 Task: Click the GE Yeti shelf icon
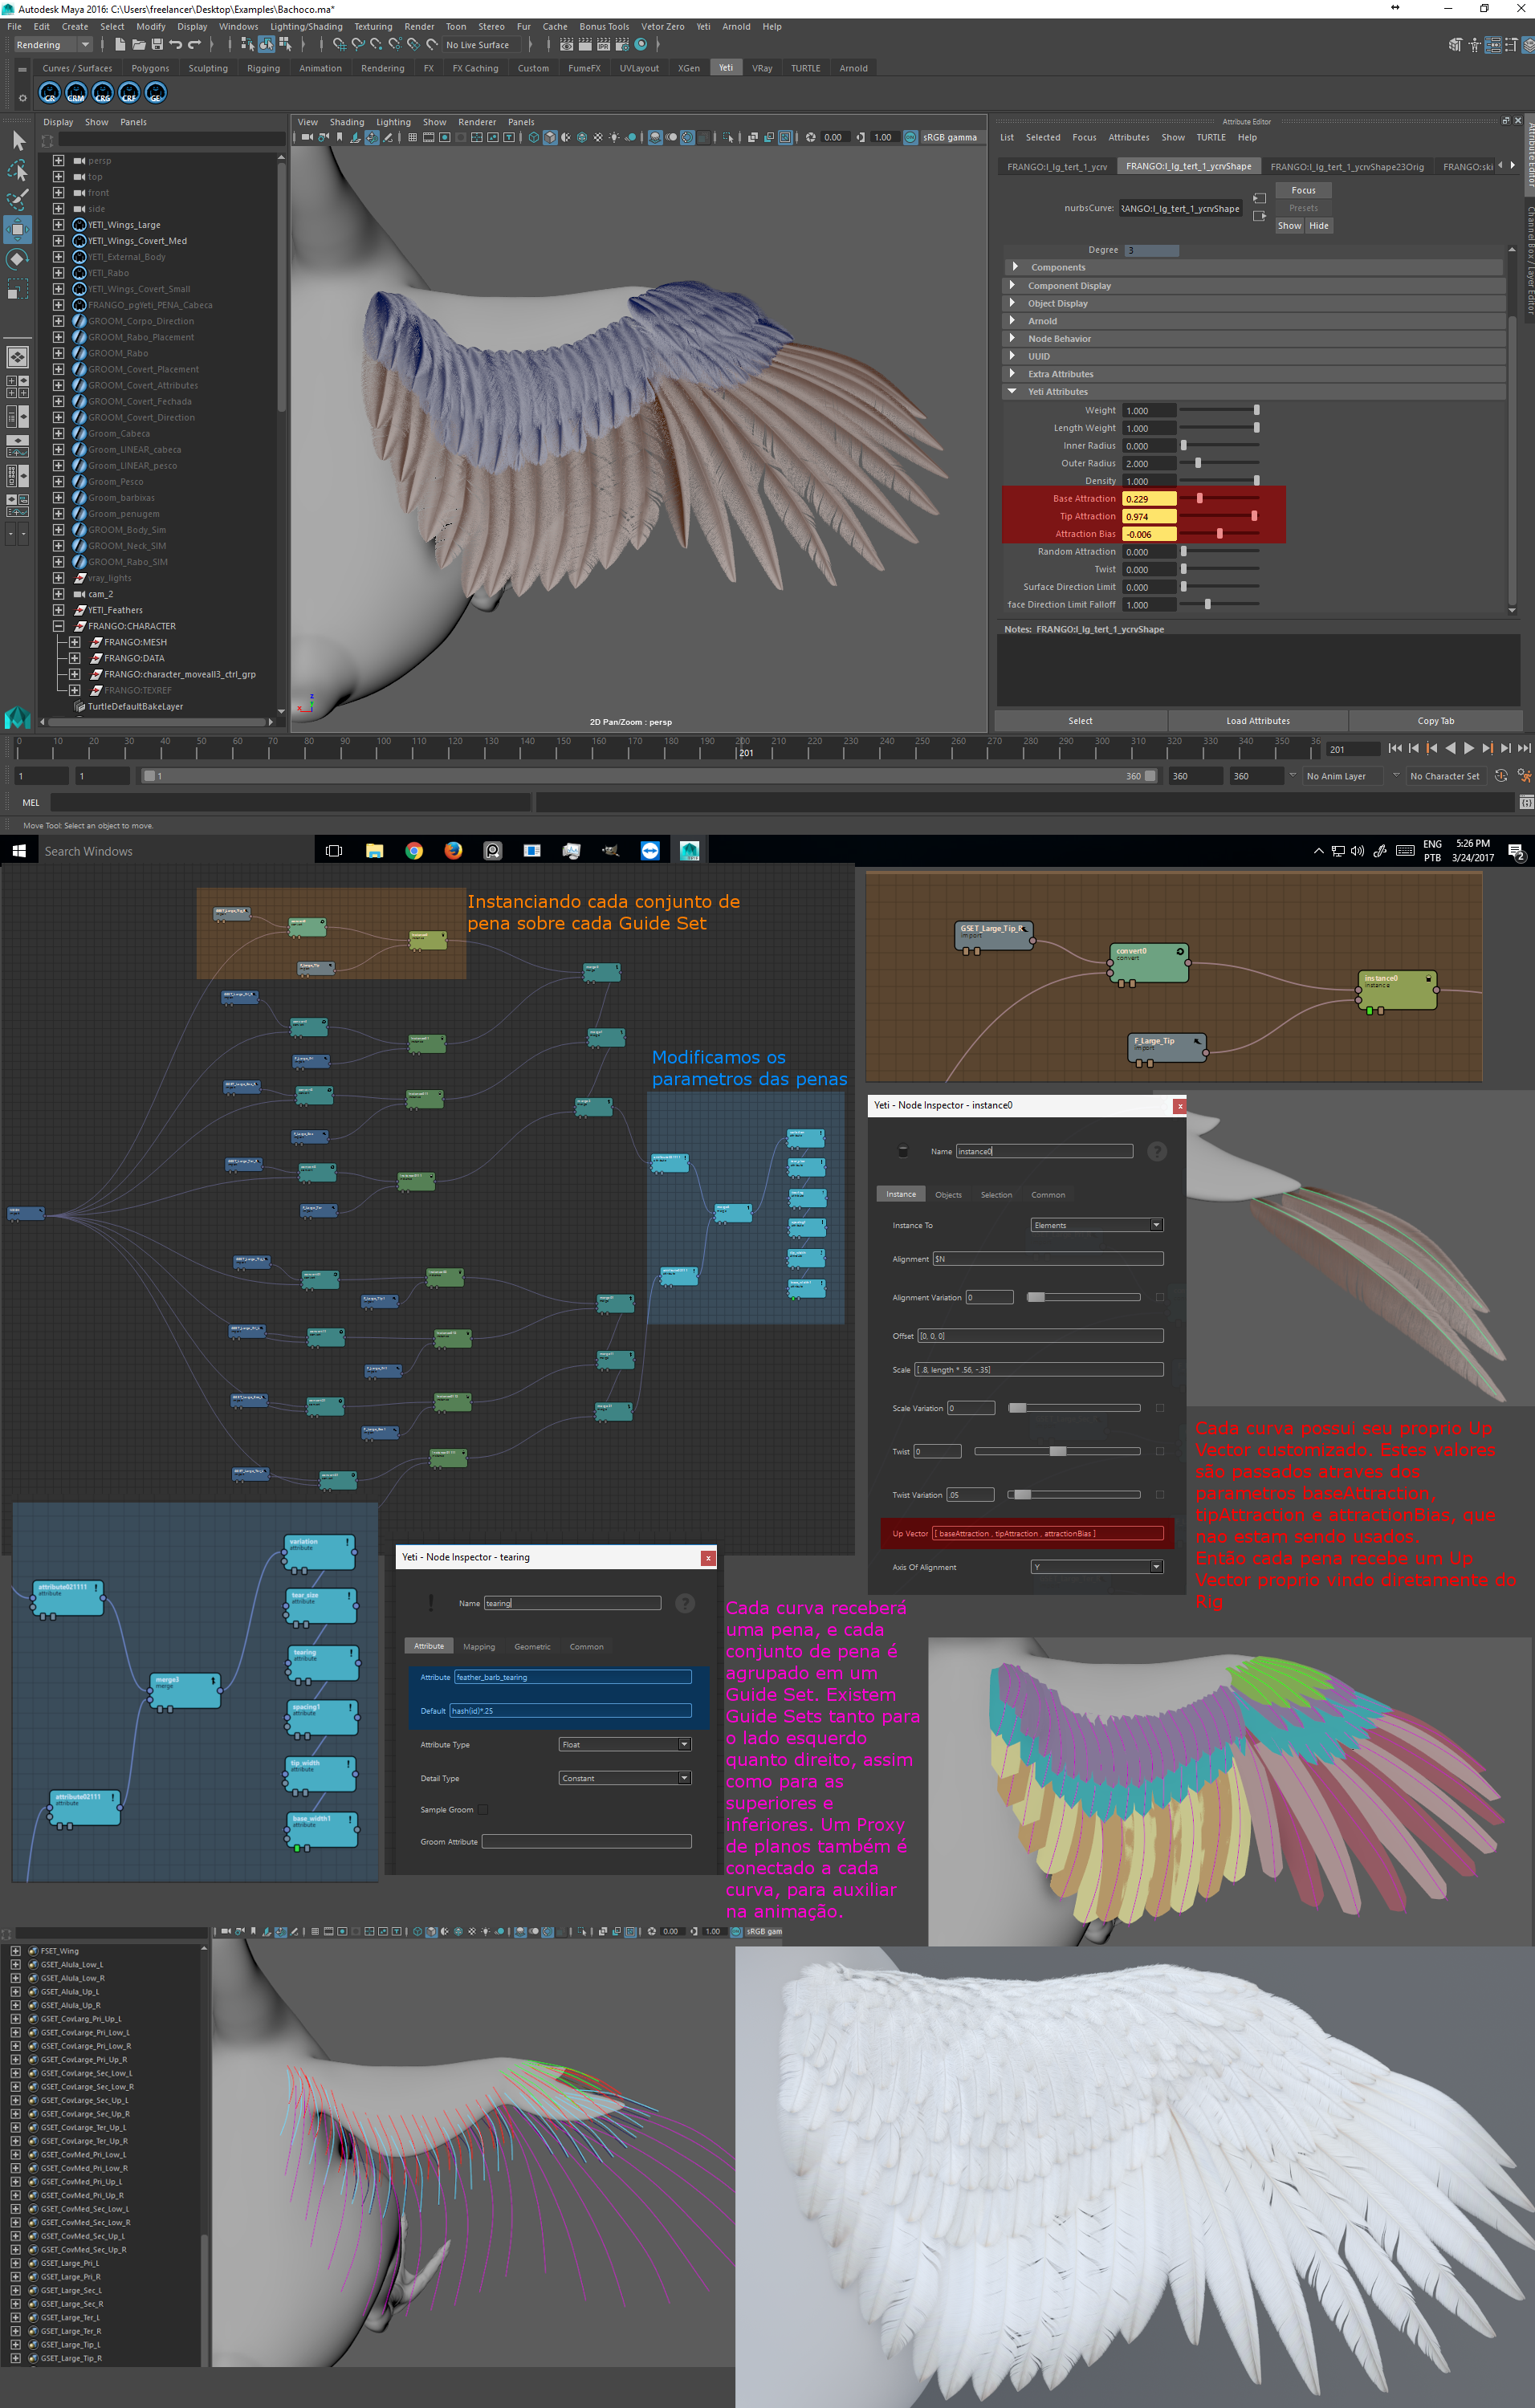click(155, 94)
